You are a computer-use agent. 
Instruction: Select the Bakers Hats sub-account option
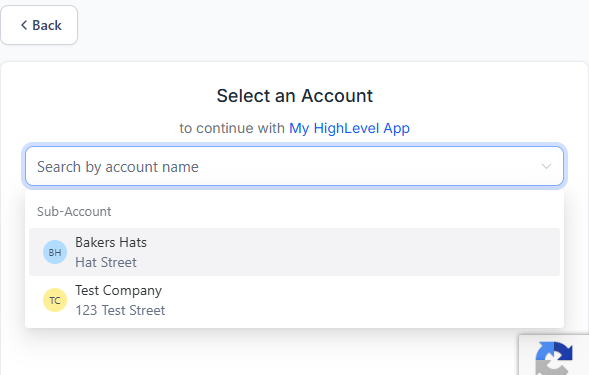[x=294, y=252]
